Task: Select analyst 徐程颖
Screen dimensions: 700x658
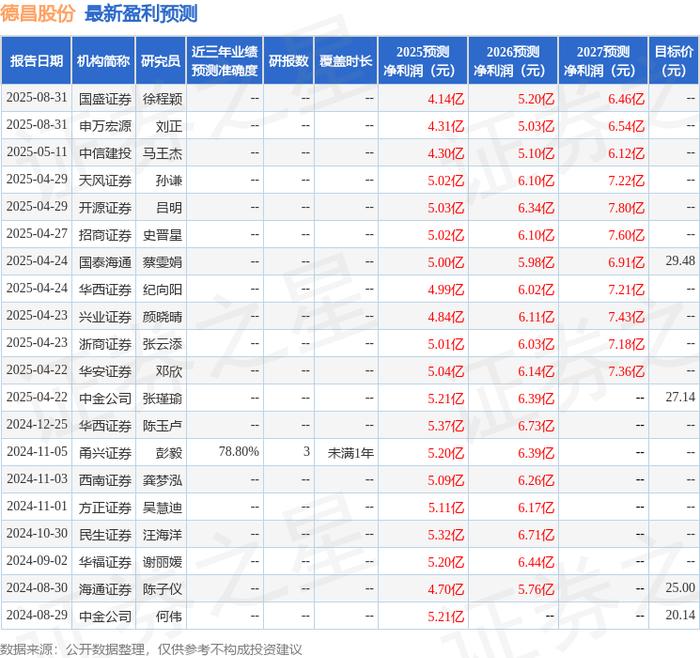Action: 162,99
